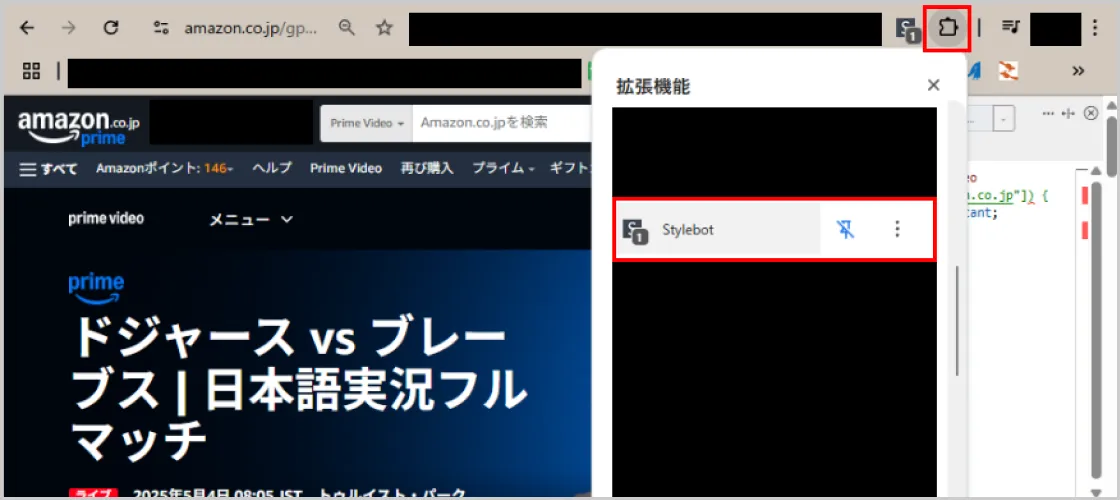The width and height of the screenshot is (1120, 500).
Task: Click the Stylebot icon in extensions list
Action: (635, 231)
